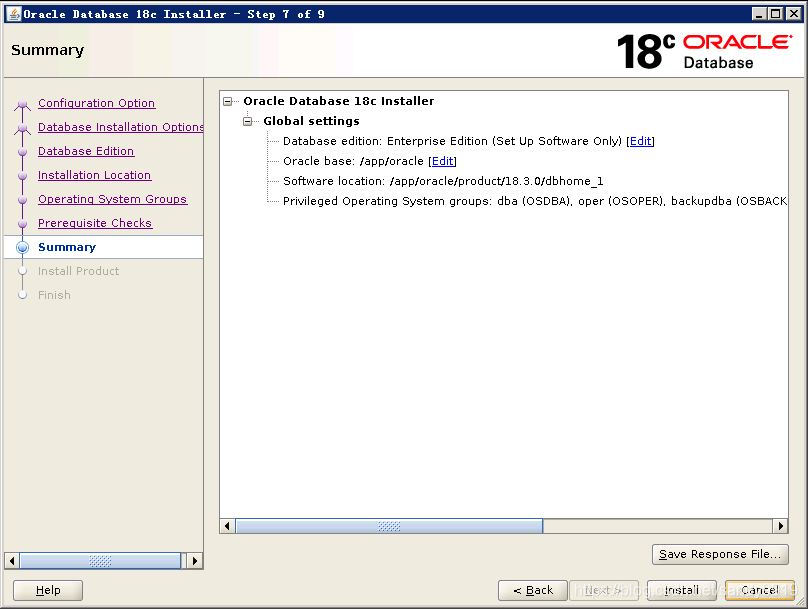
Task: Select the Privileged Operating System groups row
Action: (534, 201)
